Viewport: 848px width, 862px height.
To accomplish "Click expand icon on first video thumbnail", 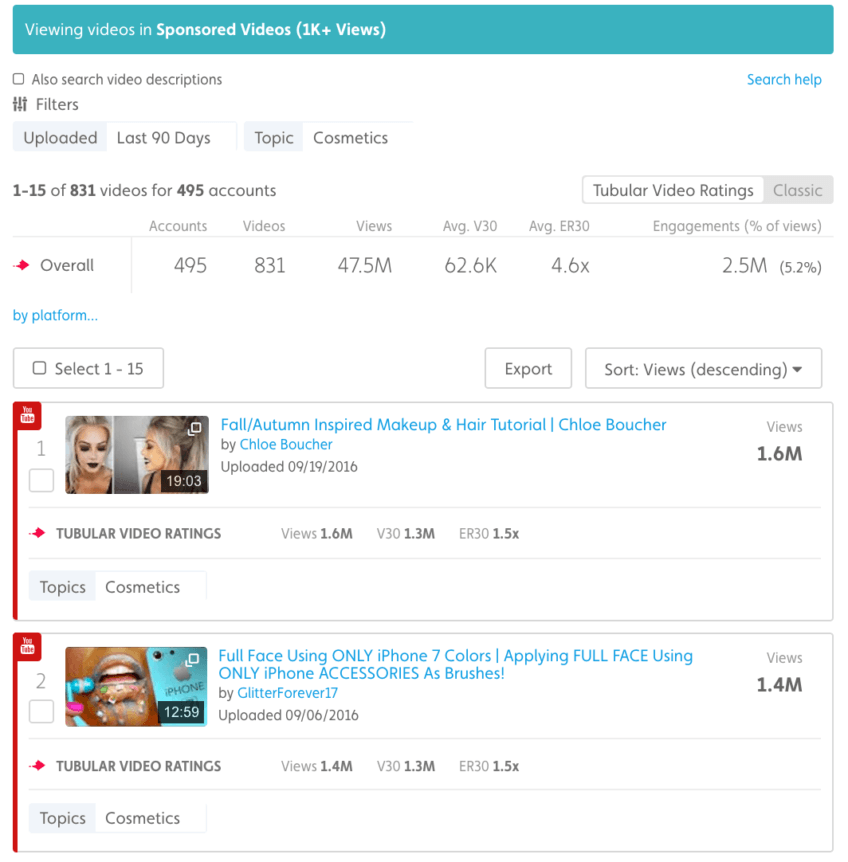I will click(195, 429).
